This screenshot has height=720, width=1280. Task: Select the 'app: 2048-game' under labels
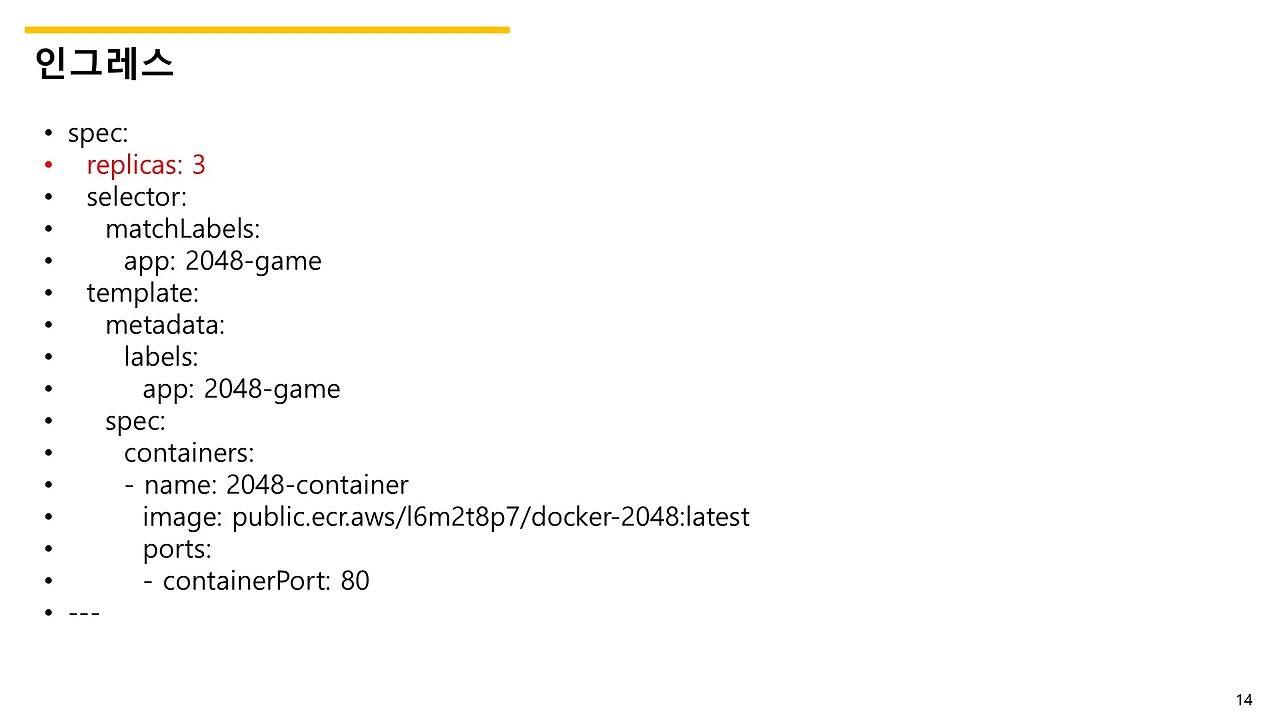[241, 389]
